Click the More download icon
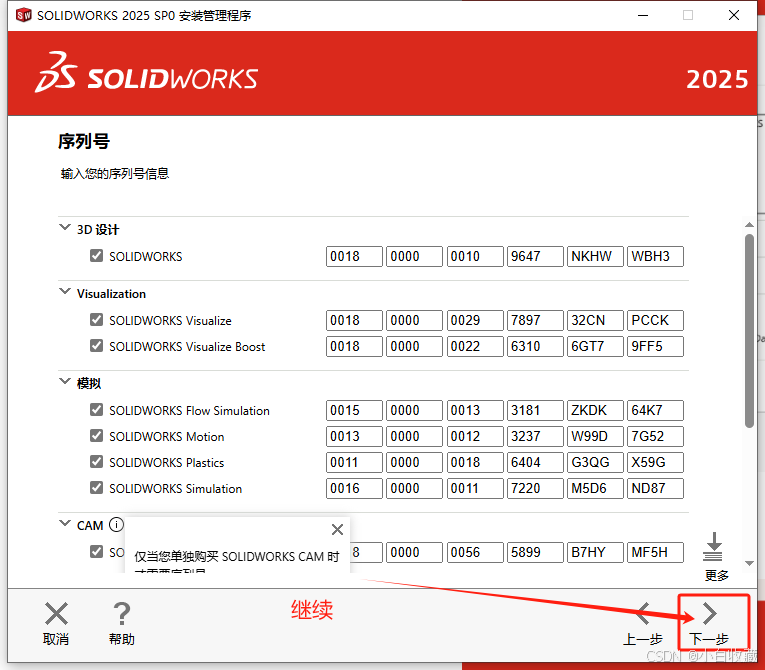 pyautogui.click(x=713, y=547)
